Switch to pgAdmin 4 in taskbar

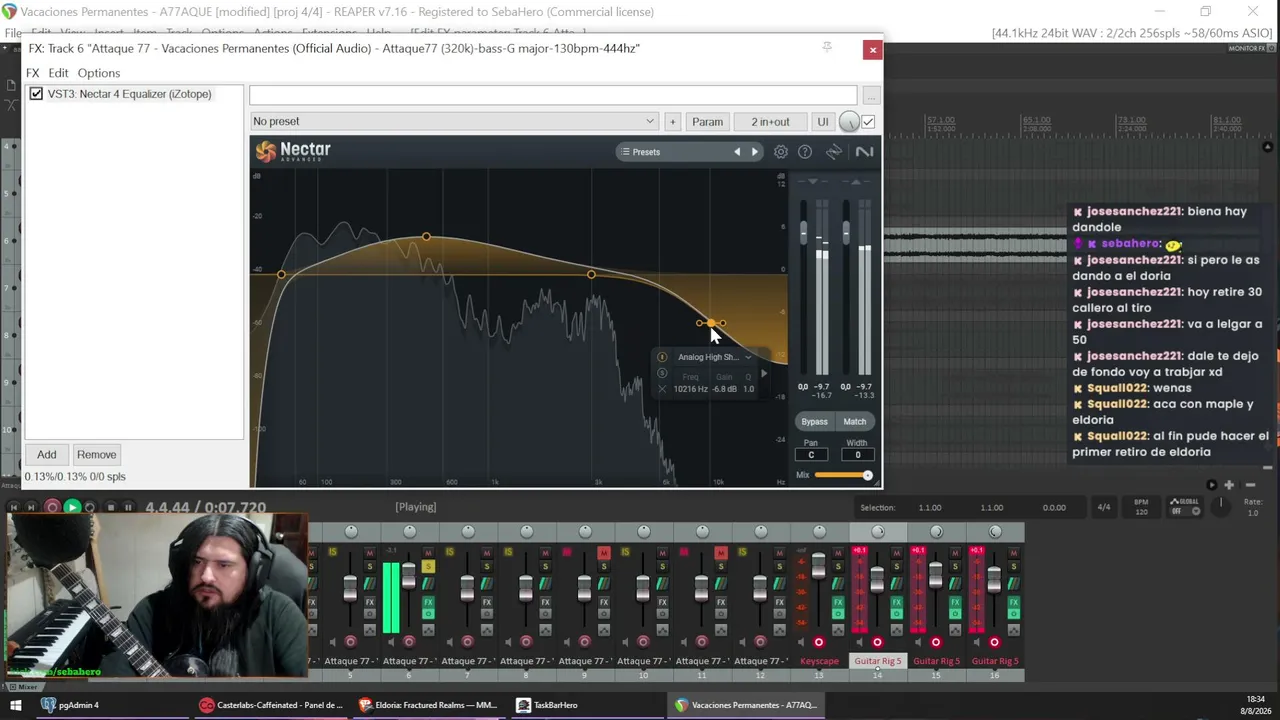pyautogui.click(x=70, y=705)
